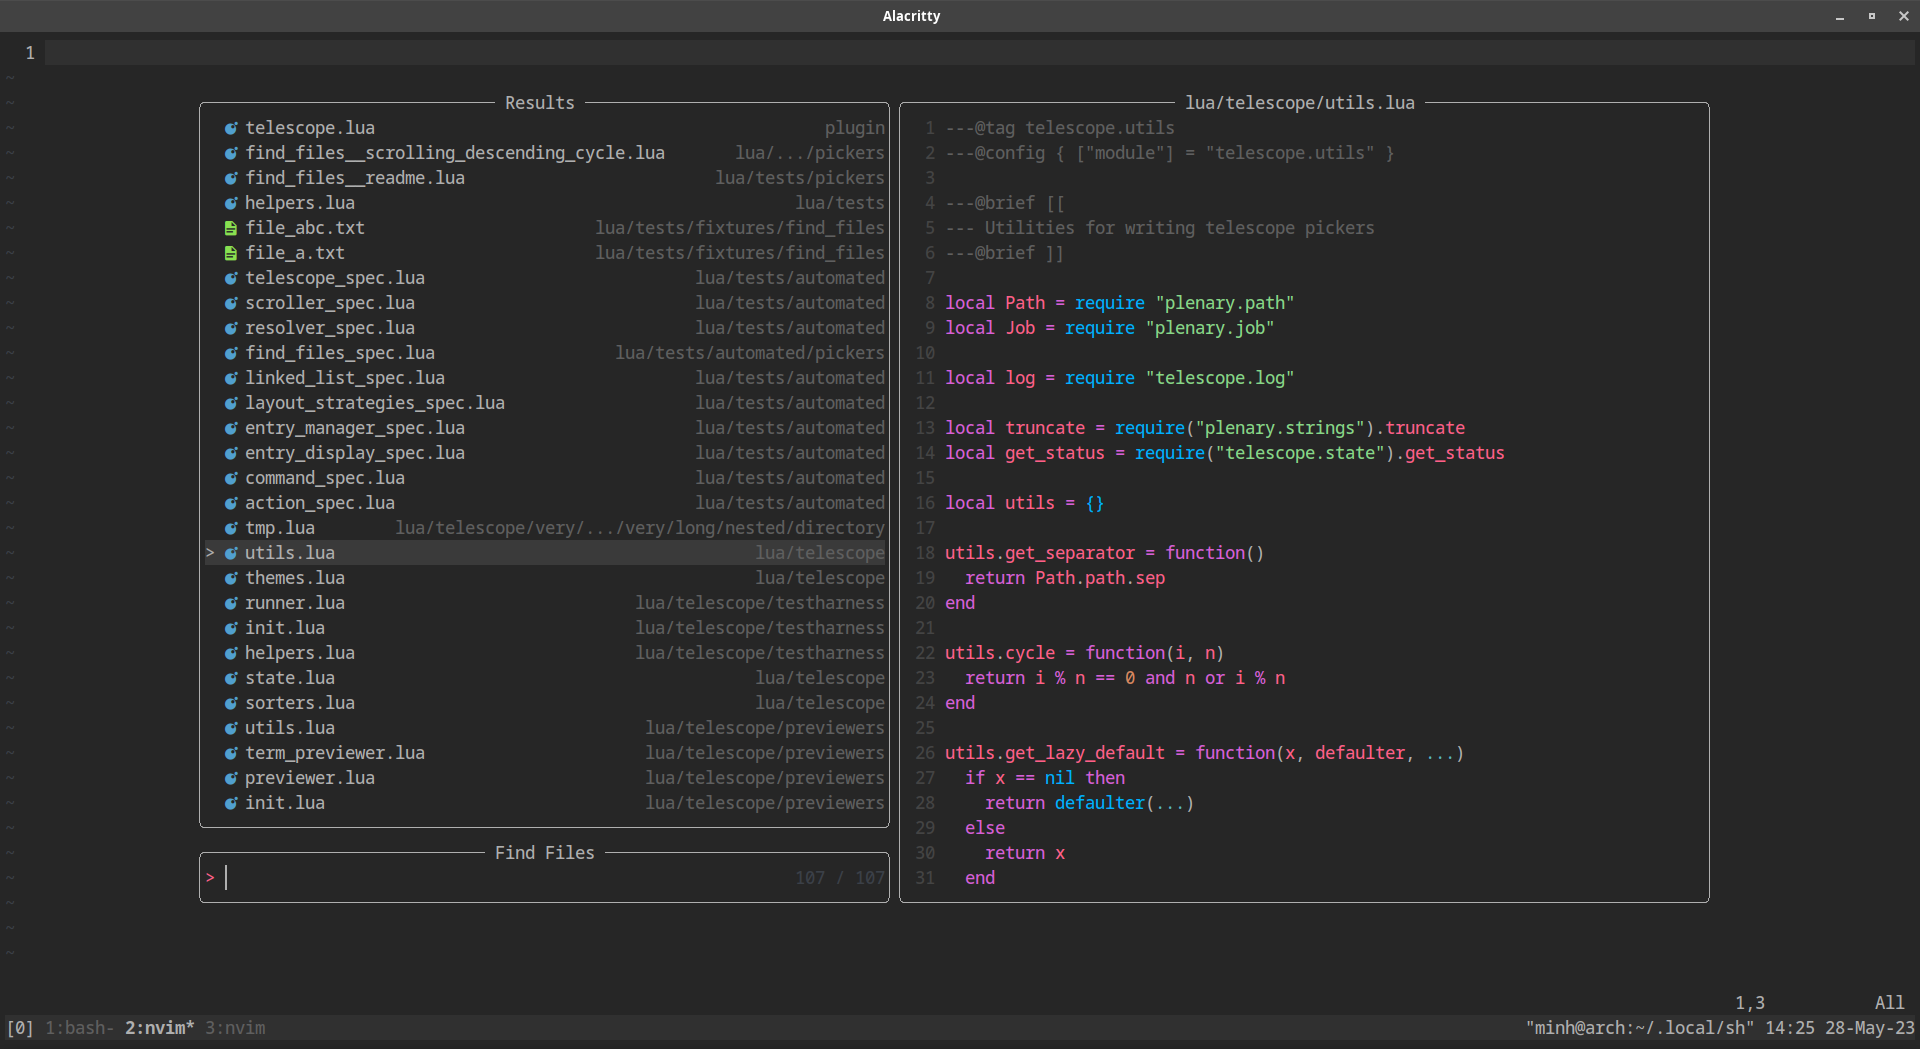Select the find_files_spec.lua result entry
The width and height of the screenshot is (1920, 1049).
pos(340,352)
